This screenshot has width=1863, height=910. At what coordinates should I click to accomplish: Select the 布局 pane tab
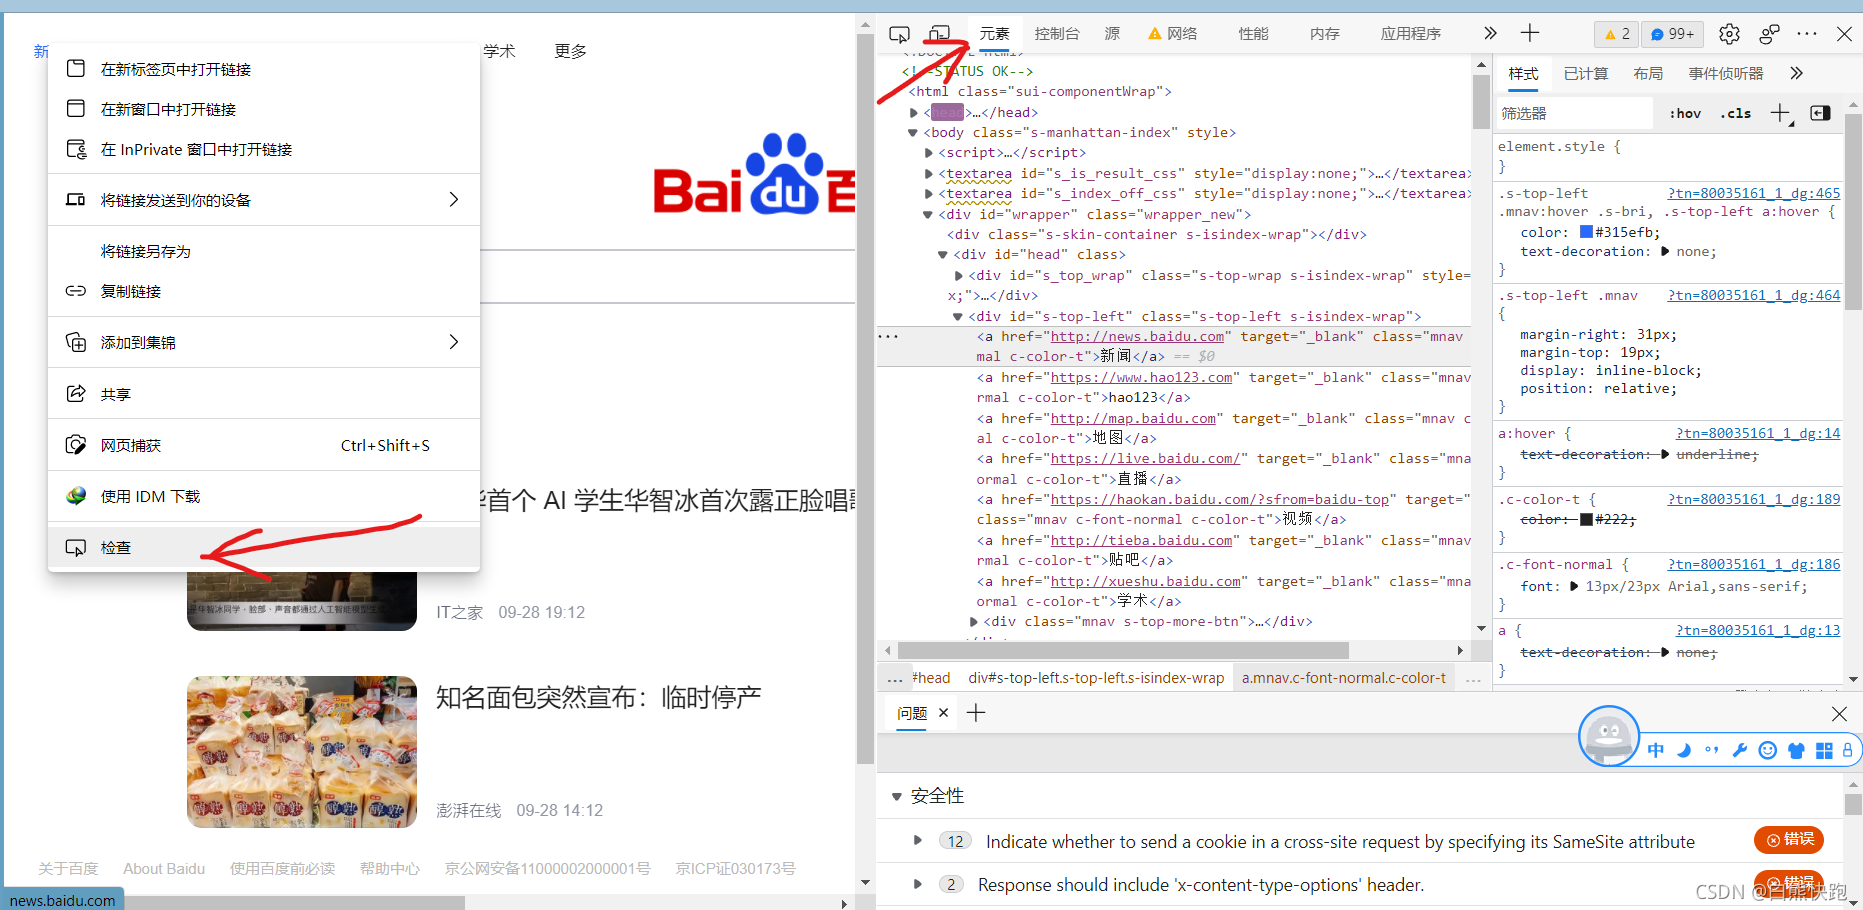1648,74
